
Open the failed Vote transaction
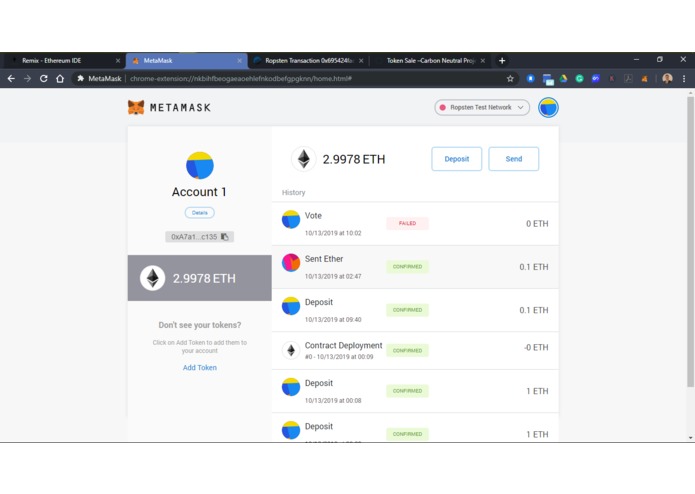(415, 223)
